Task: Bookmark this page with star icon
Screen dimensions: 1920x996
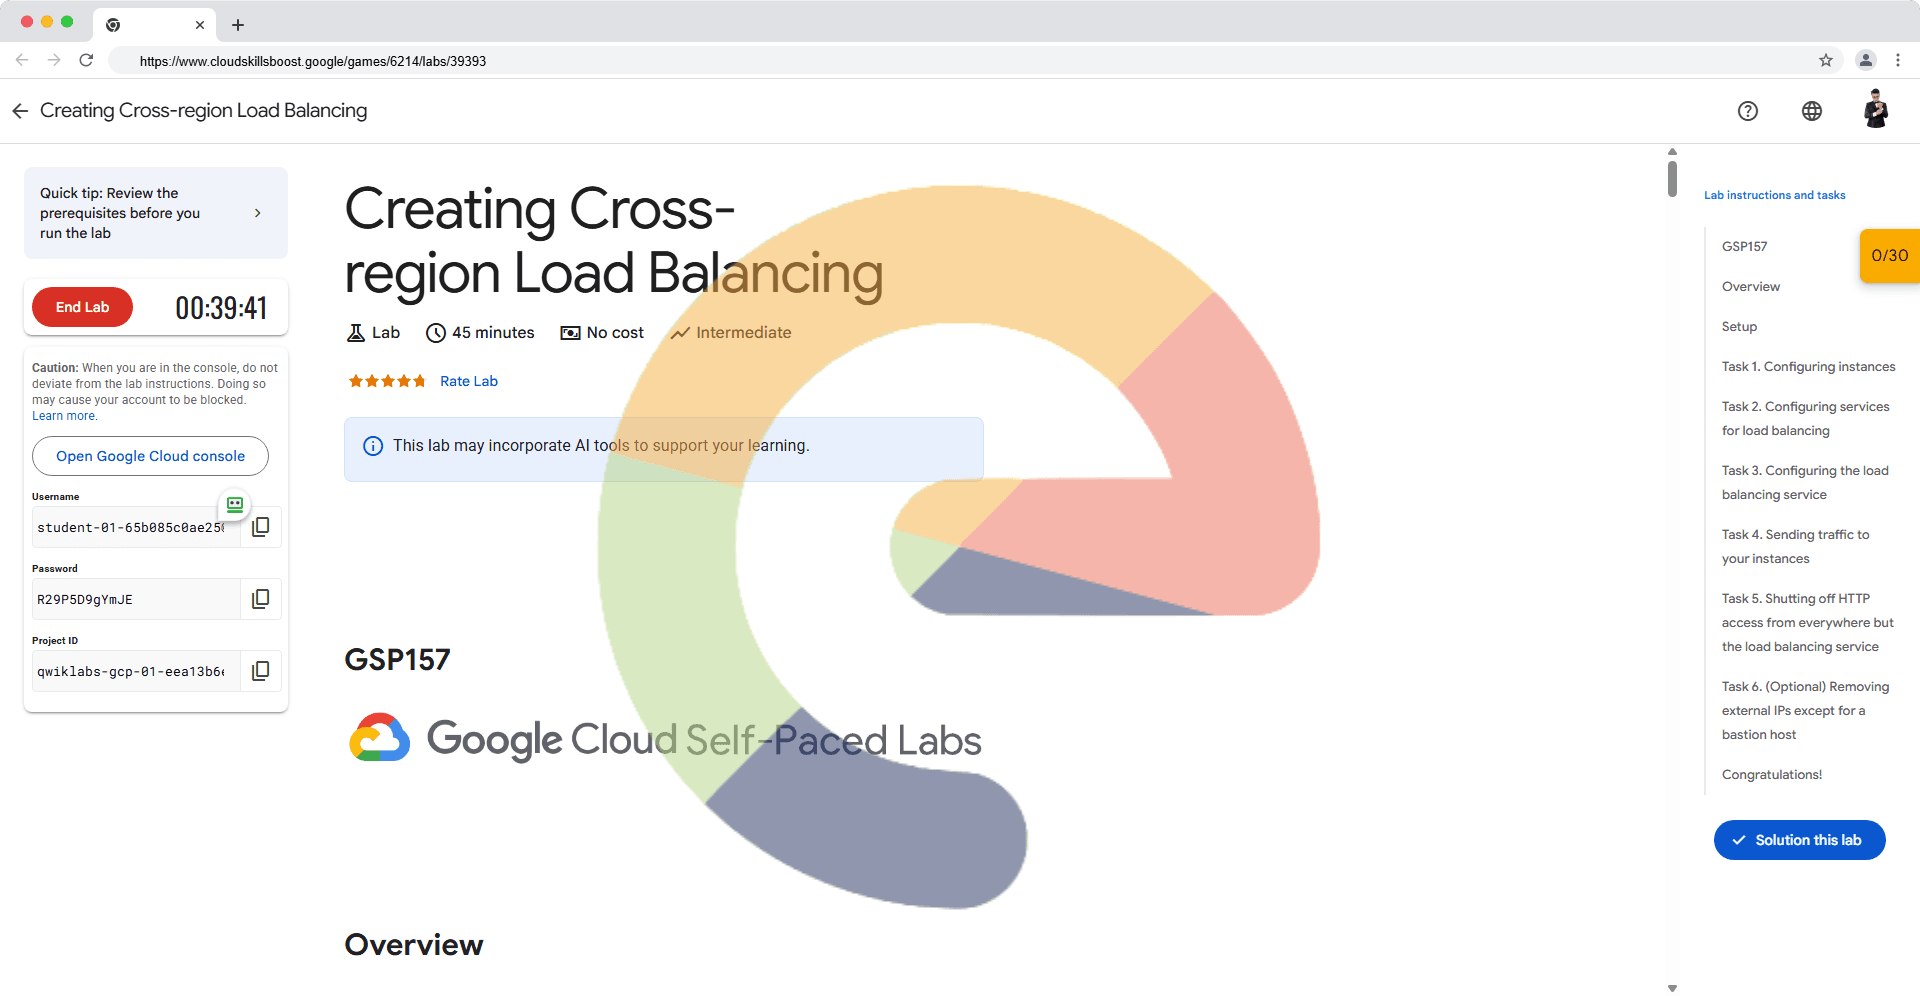Action: coord(1825,60)
